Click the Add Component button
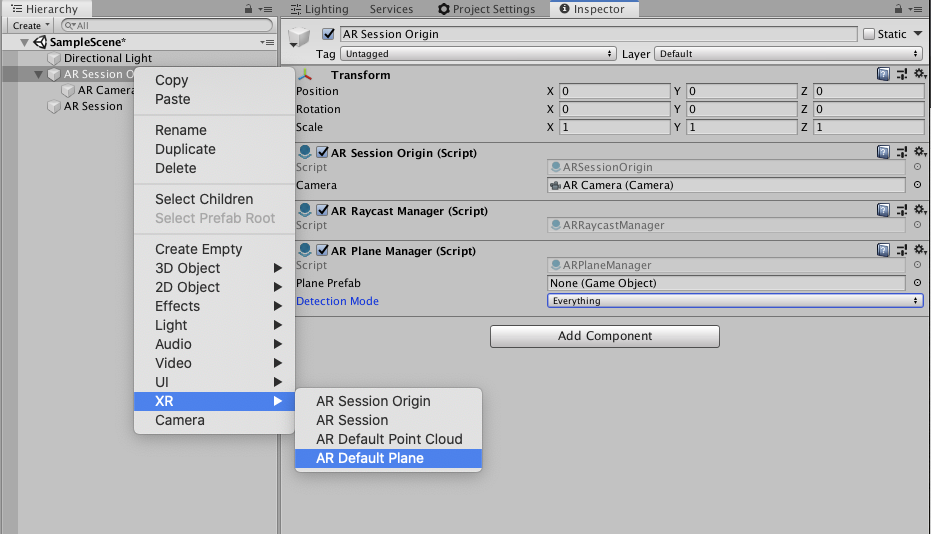 [604, 336]
